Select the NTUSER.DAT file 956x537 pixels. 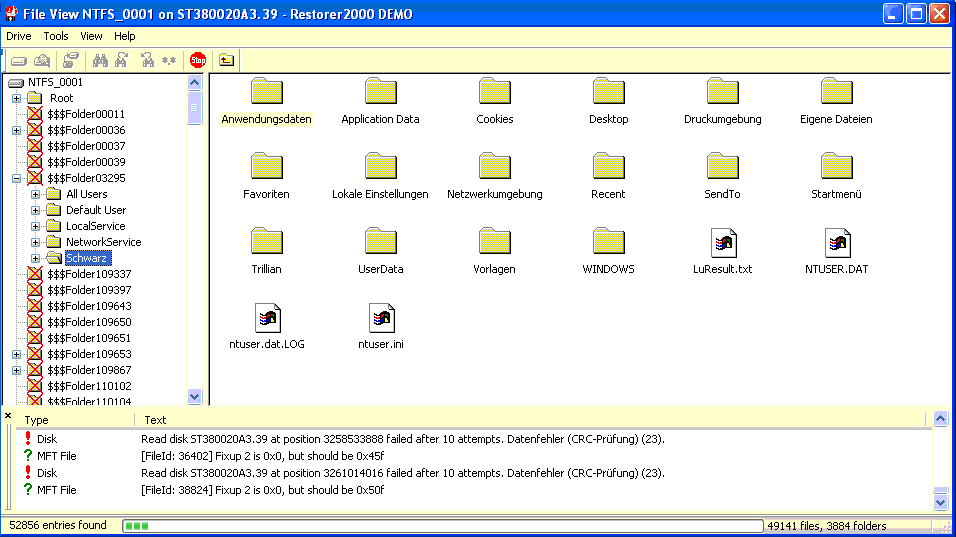pos(836,251)
